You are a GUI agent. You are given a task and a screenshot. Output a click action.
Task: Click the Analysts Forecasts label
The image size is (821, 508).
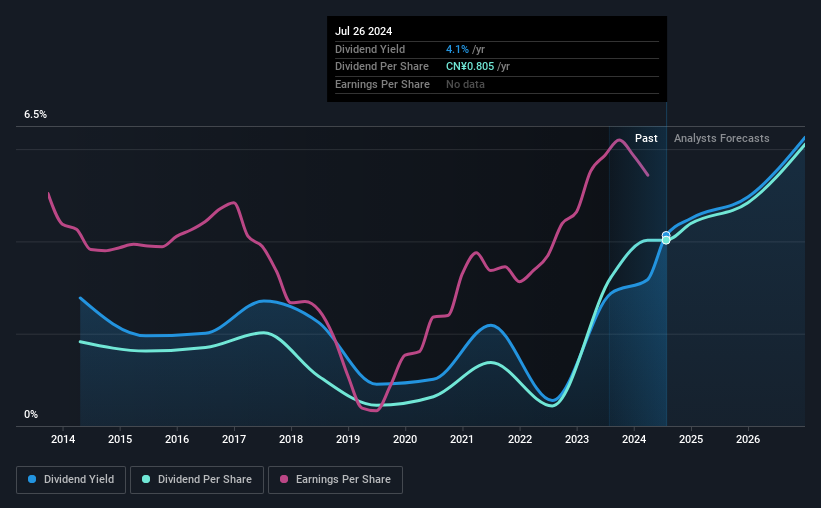pyautogui.click(x=722, y=138)
